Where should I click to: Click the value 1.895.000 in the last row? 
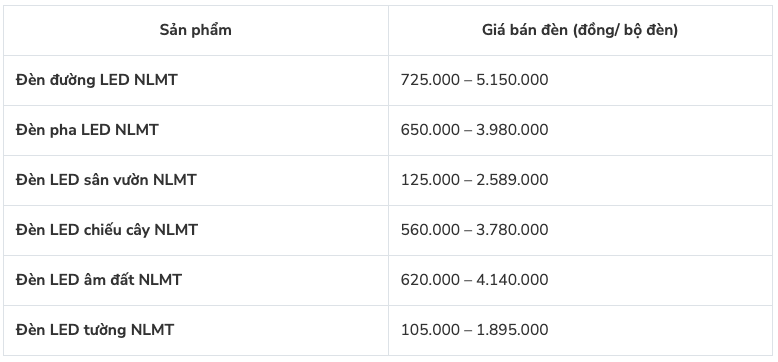(512, 330)
